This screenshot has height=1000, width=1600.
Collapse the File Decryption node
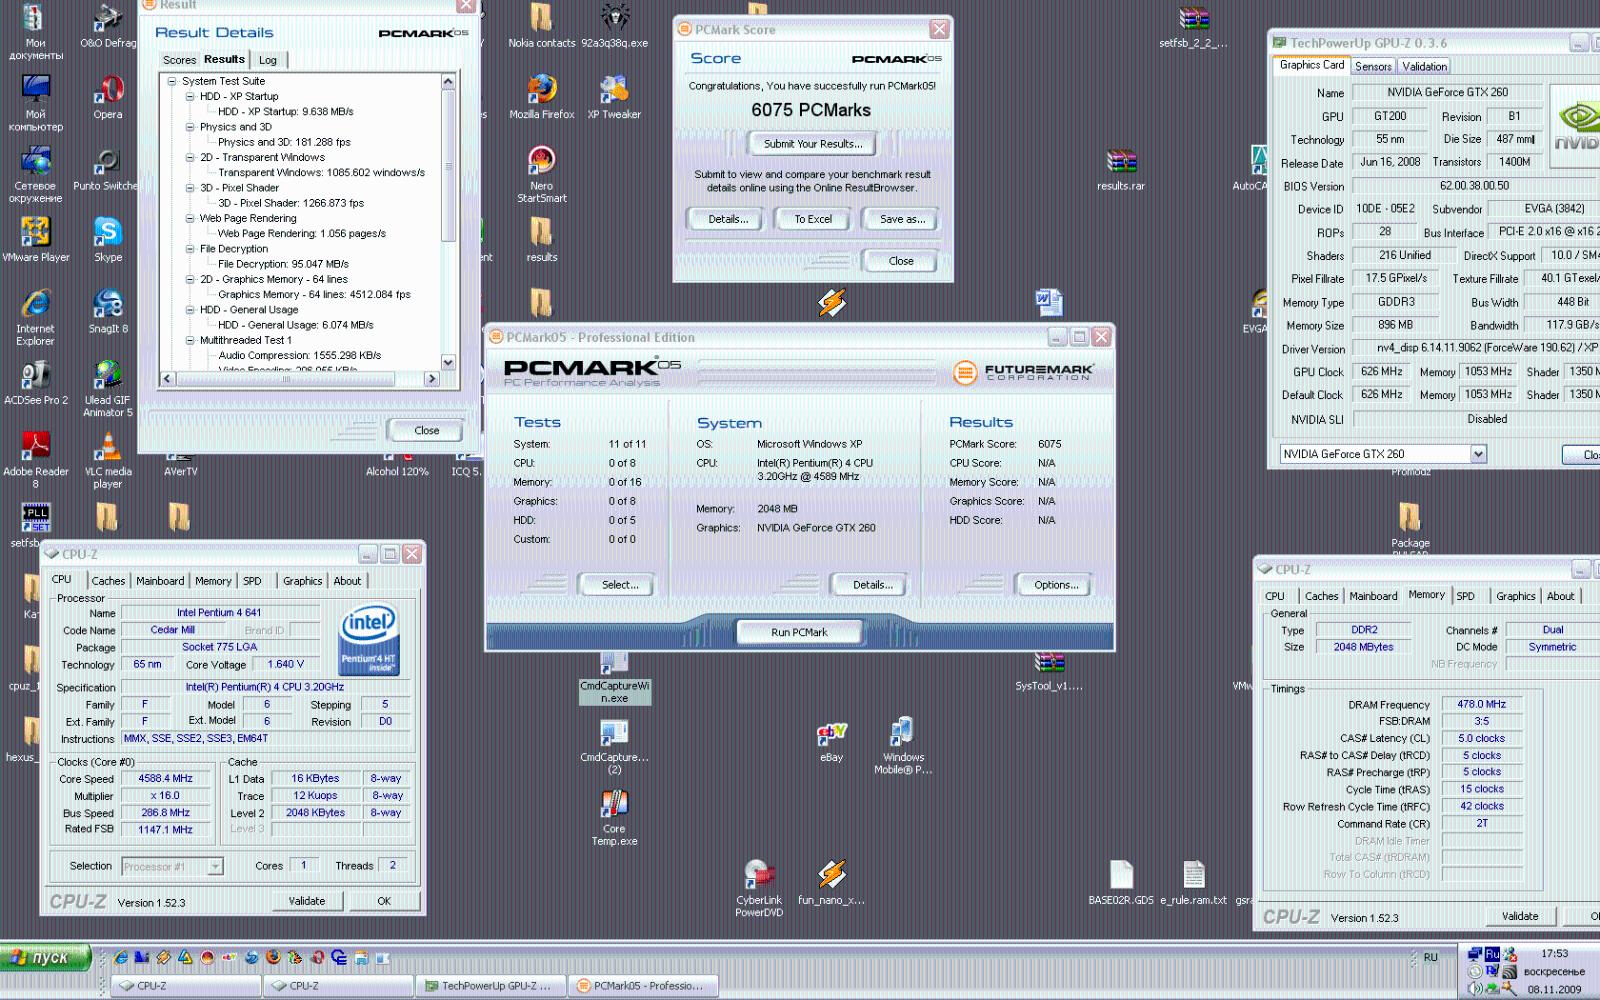[x=190, y=248]
